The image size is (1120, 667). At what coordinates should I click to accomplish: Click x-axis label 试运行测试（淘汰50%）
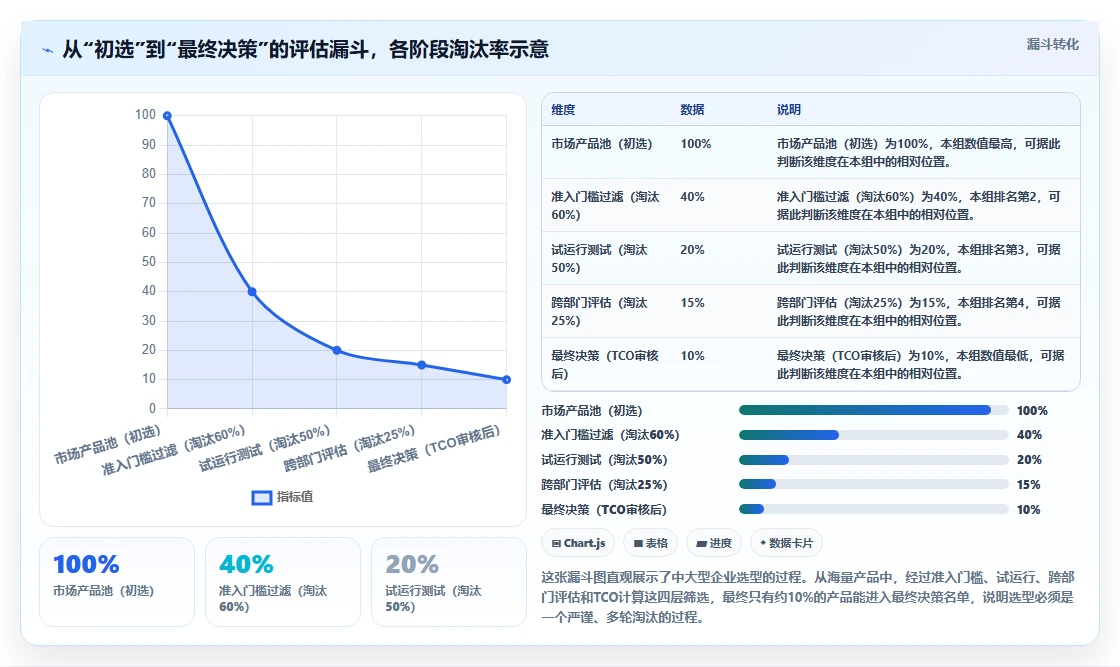[264, 448]
